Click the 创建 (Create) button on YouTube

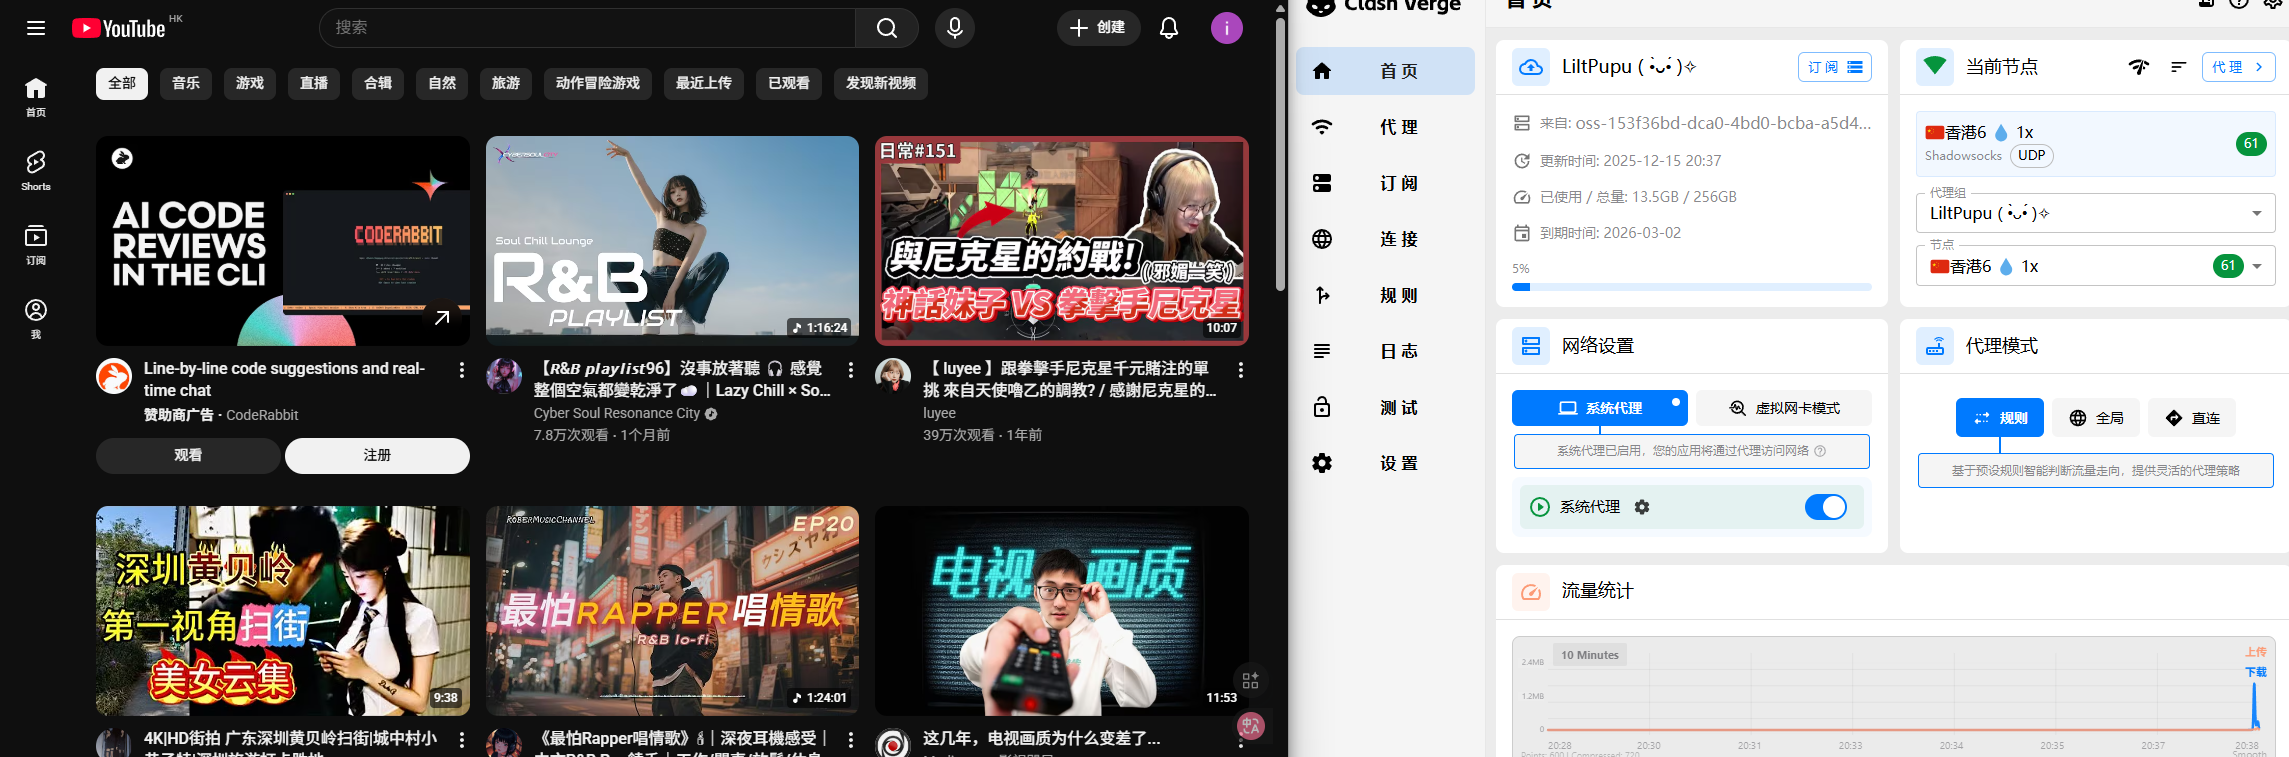1097,28
